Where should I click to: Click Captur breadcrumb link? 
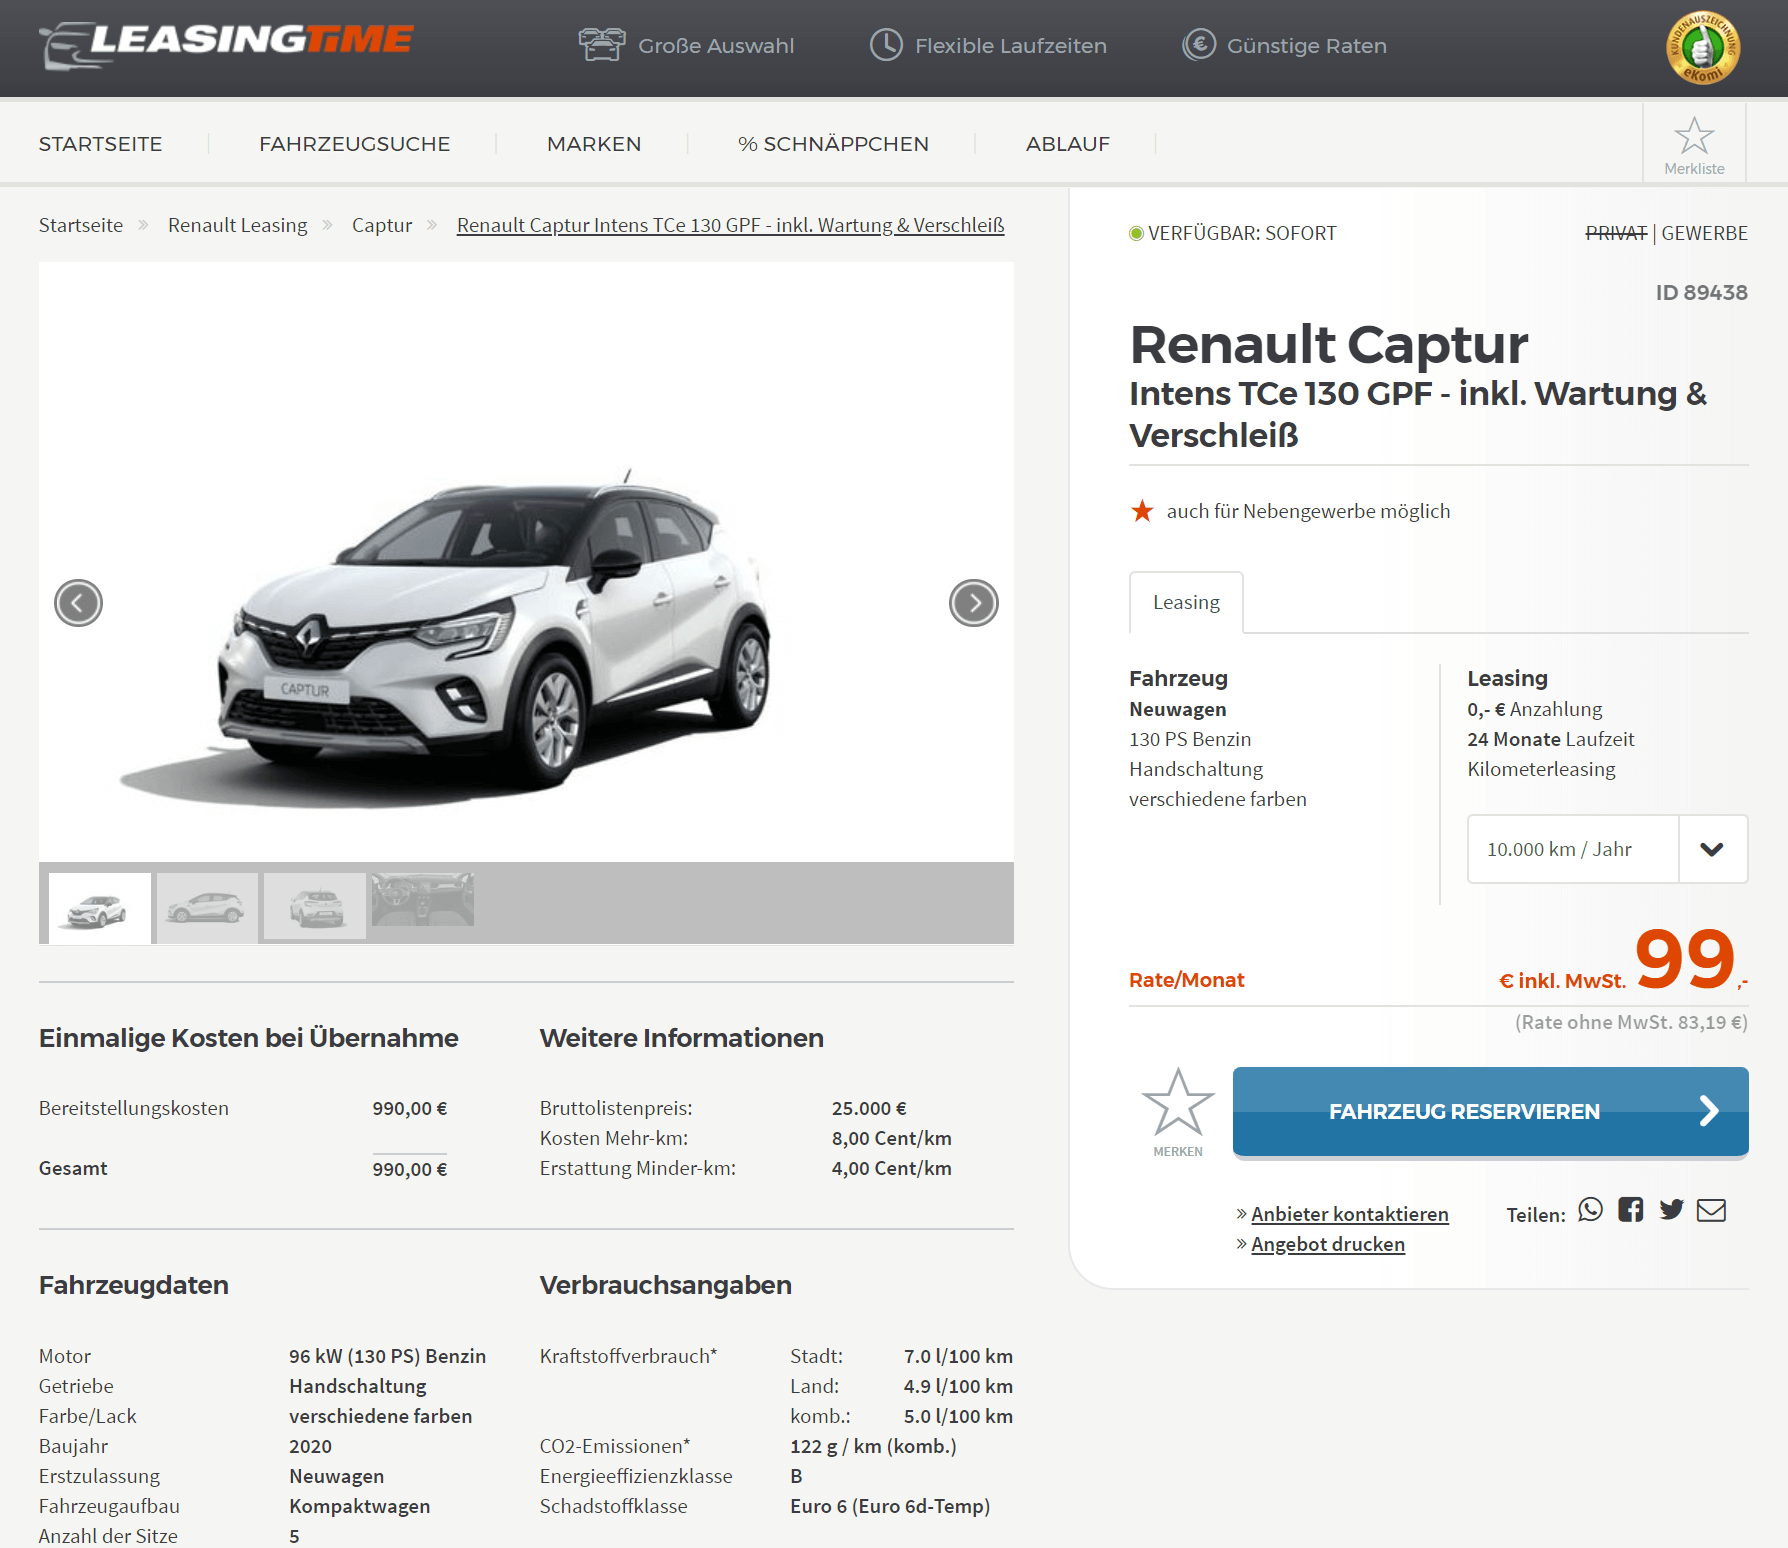[x=382, y=225]
